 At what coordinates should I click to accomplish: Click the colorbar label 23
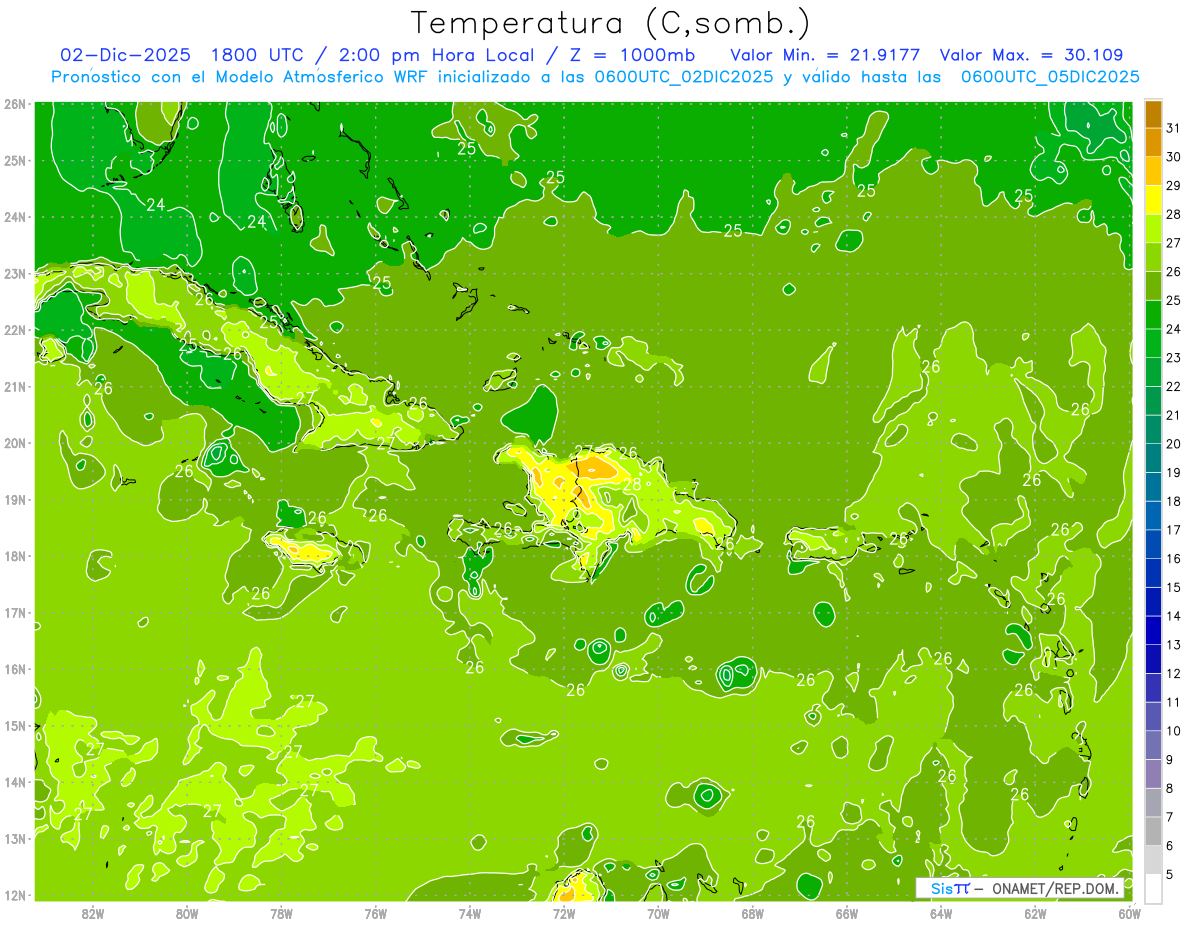(x=1174, y=358)
